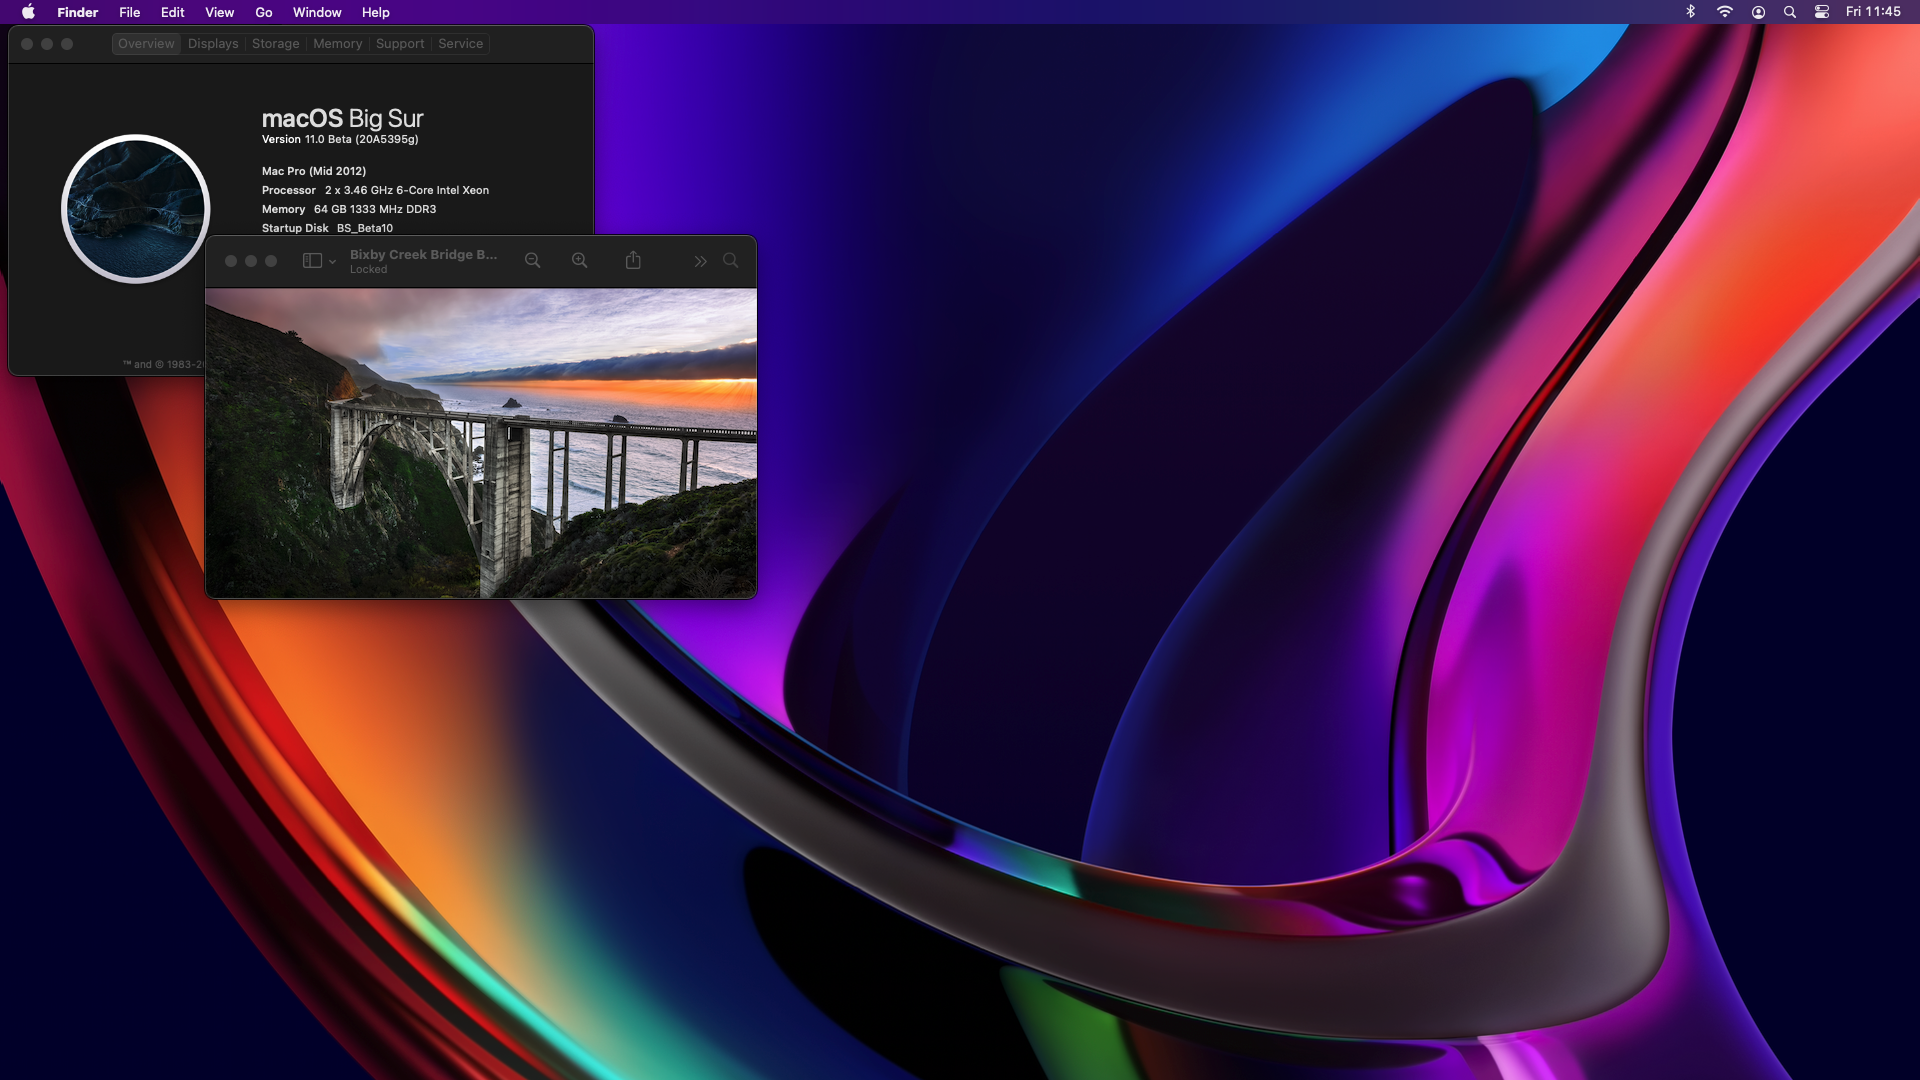The width and height of the screenshot is (1920, 1080).
Task: Click the date and time clock
Action: point(1873,12)
